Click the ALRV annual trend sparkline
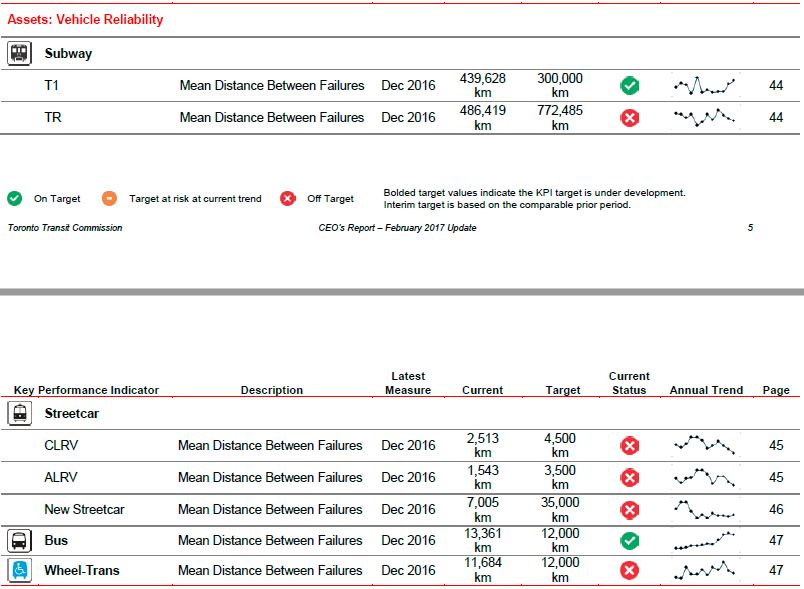The image size is (804, 589). coord(704,477)
